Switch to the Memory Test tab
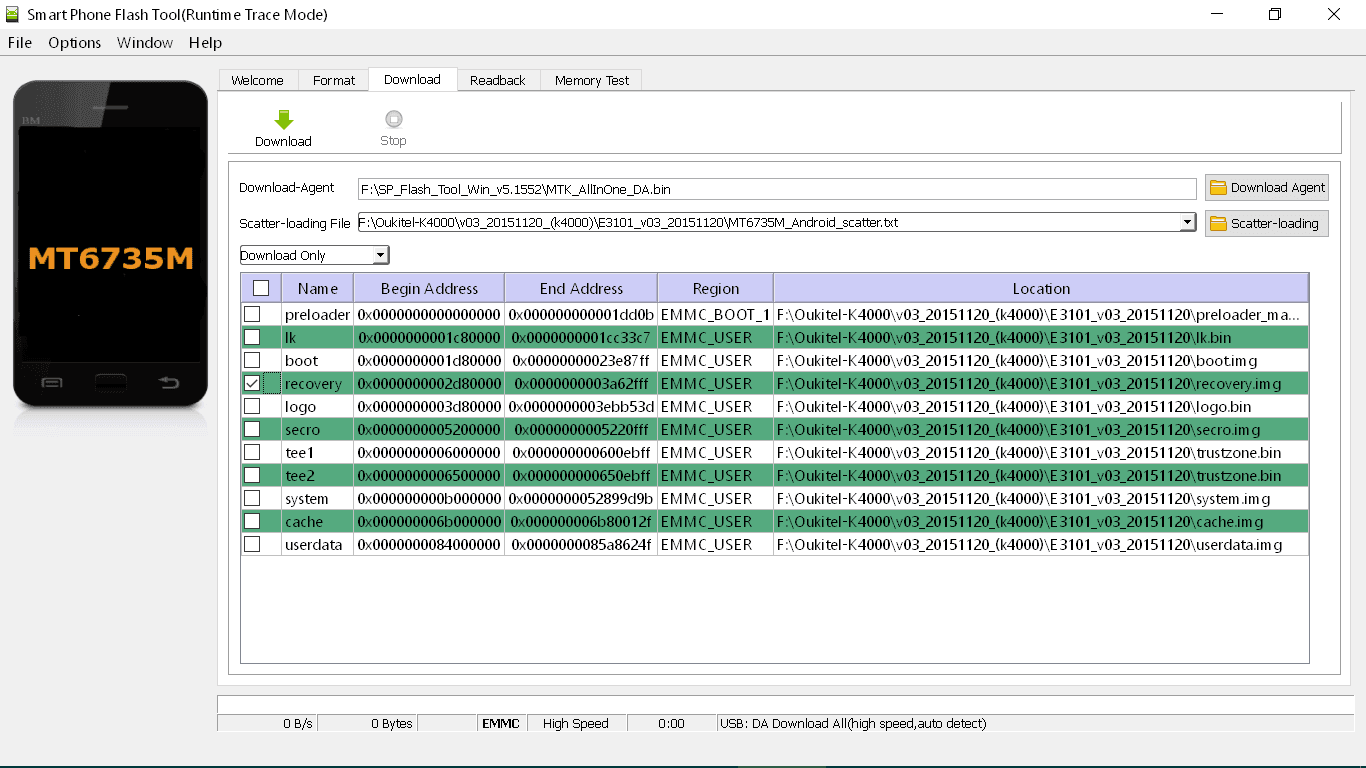 click(592, 80)
